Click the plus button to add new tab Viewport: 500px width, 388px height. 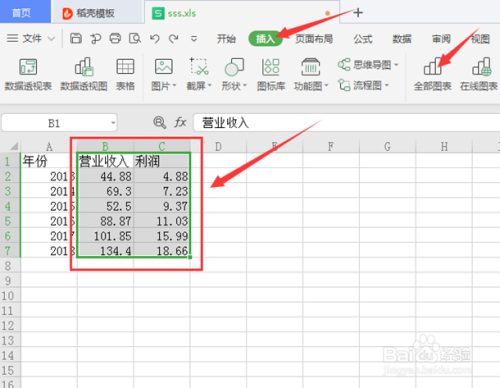(358, 13)
